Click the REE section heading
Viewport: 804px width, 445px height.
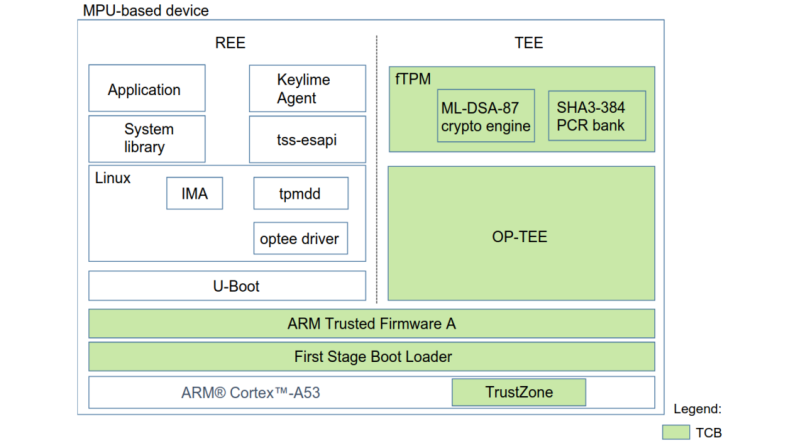tap(229, 43)
